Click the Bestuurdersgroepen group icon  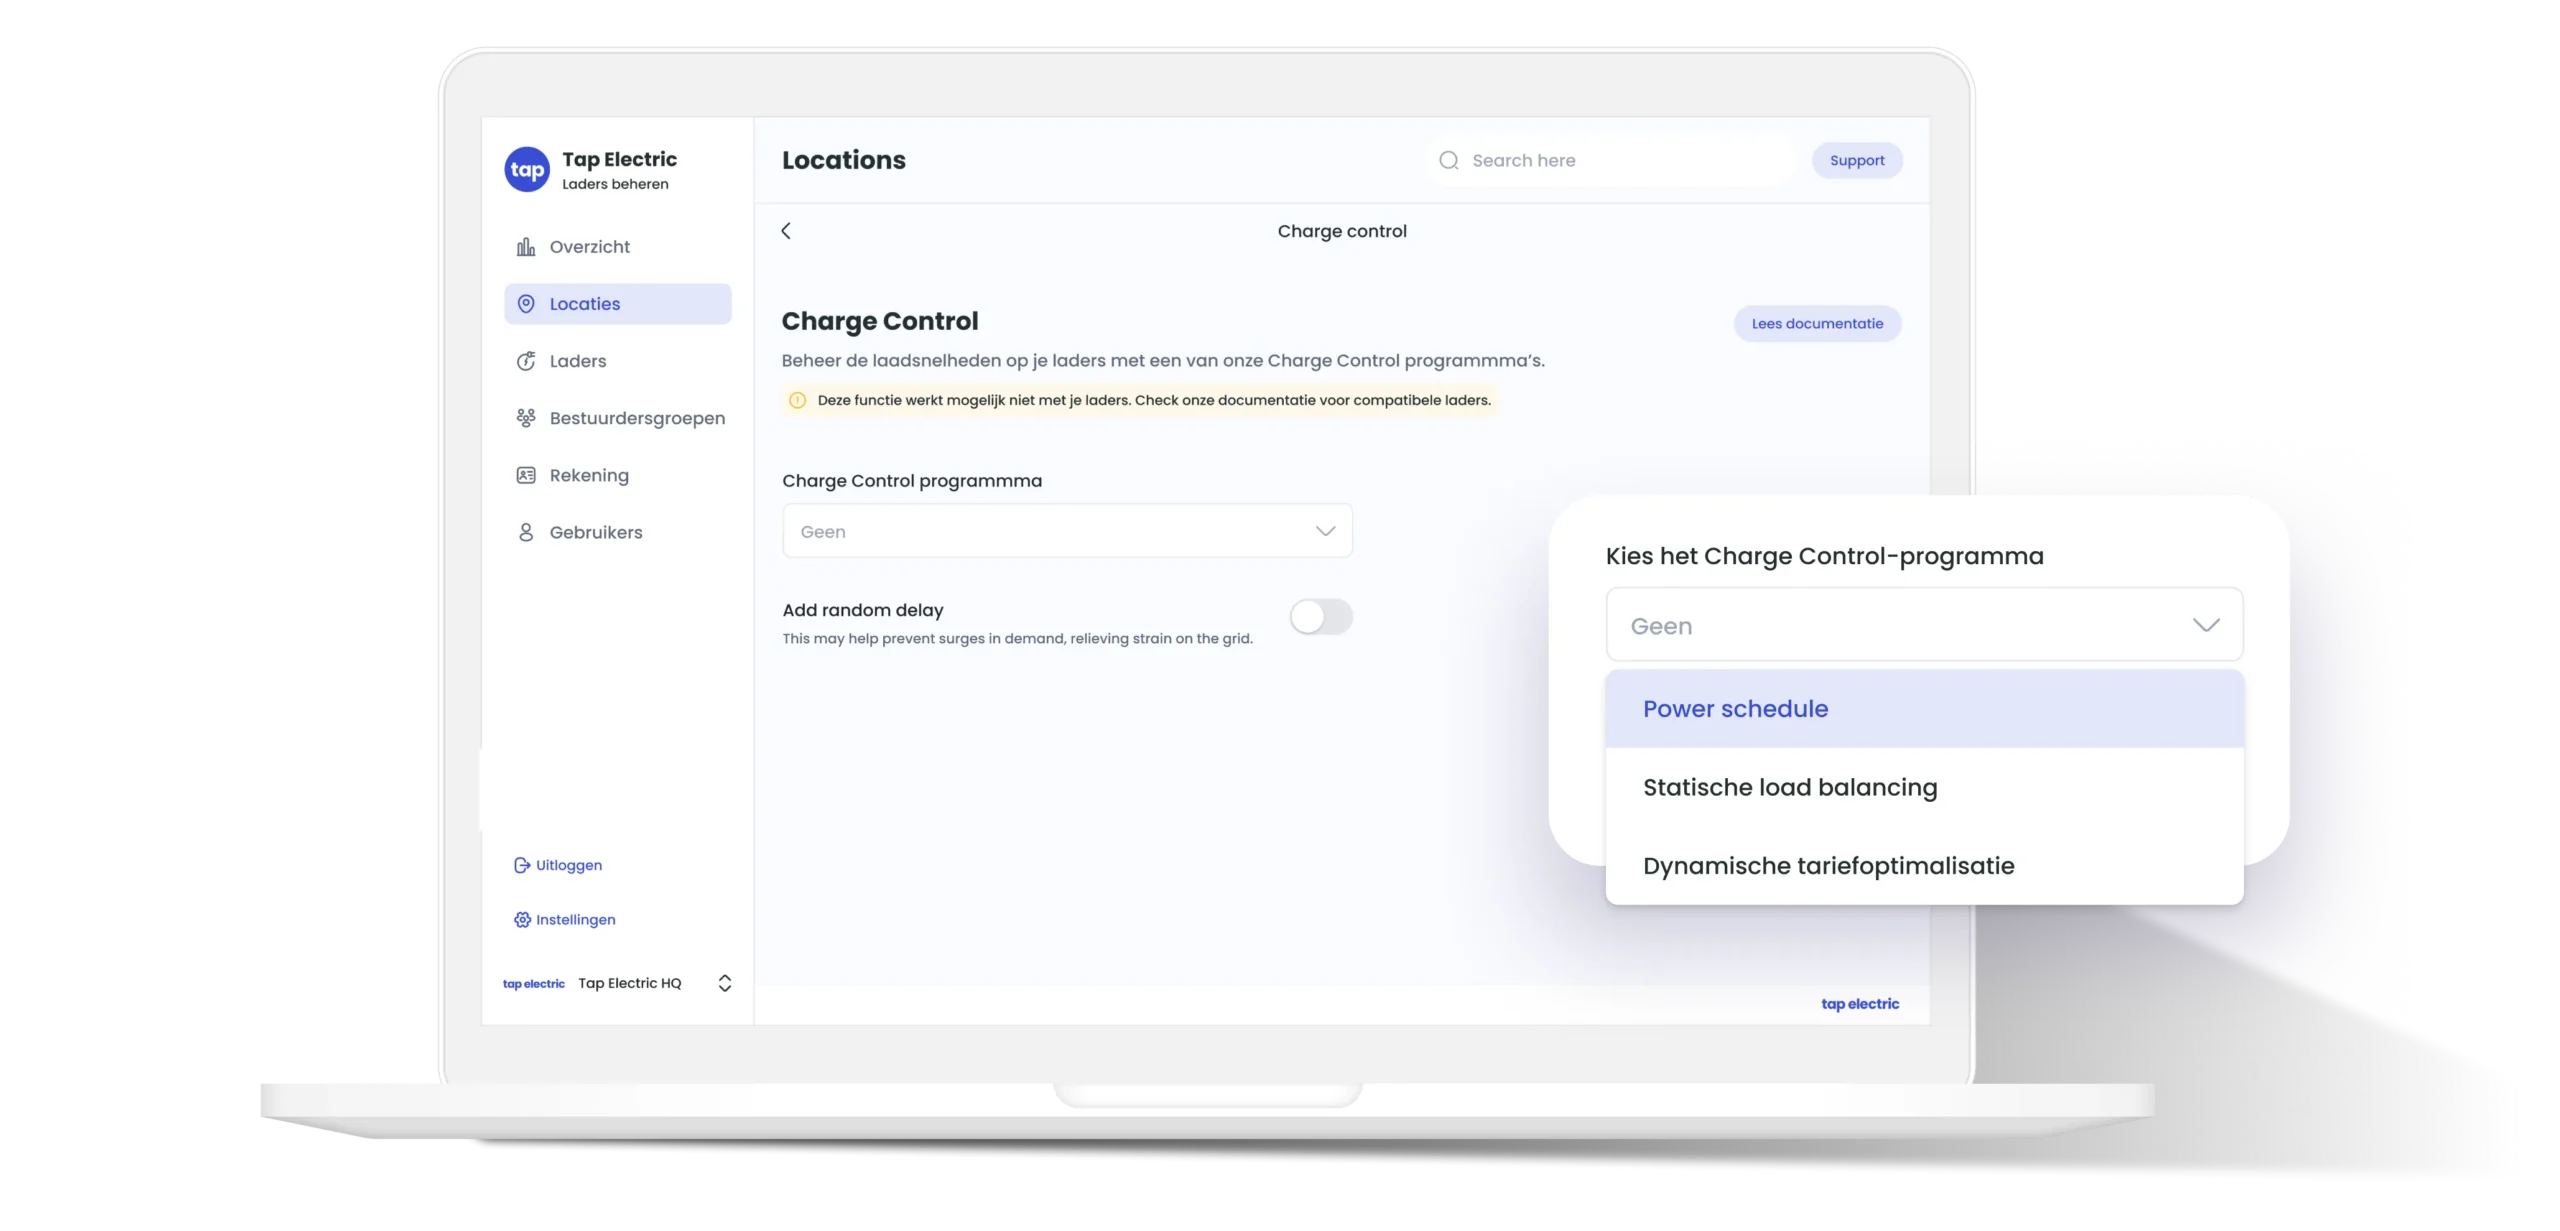[525, 418]
